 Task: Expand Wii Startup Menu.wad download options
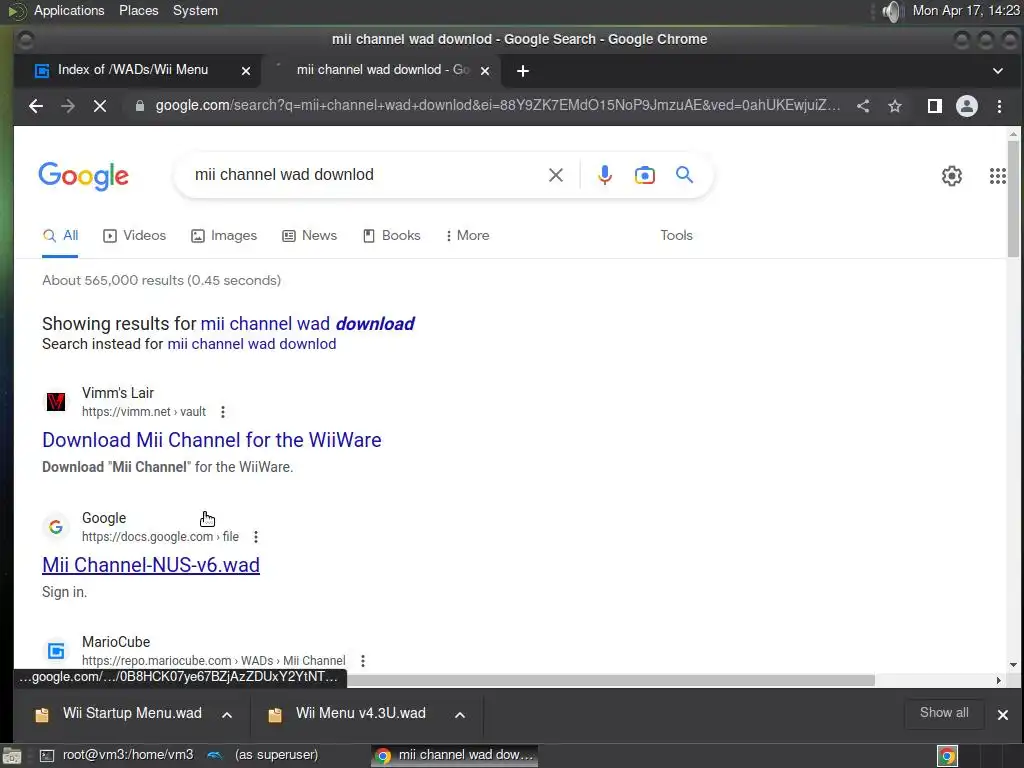click(x=227, y=715)
